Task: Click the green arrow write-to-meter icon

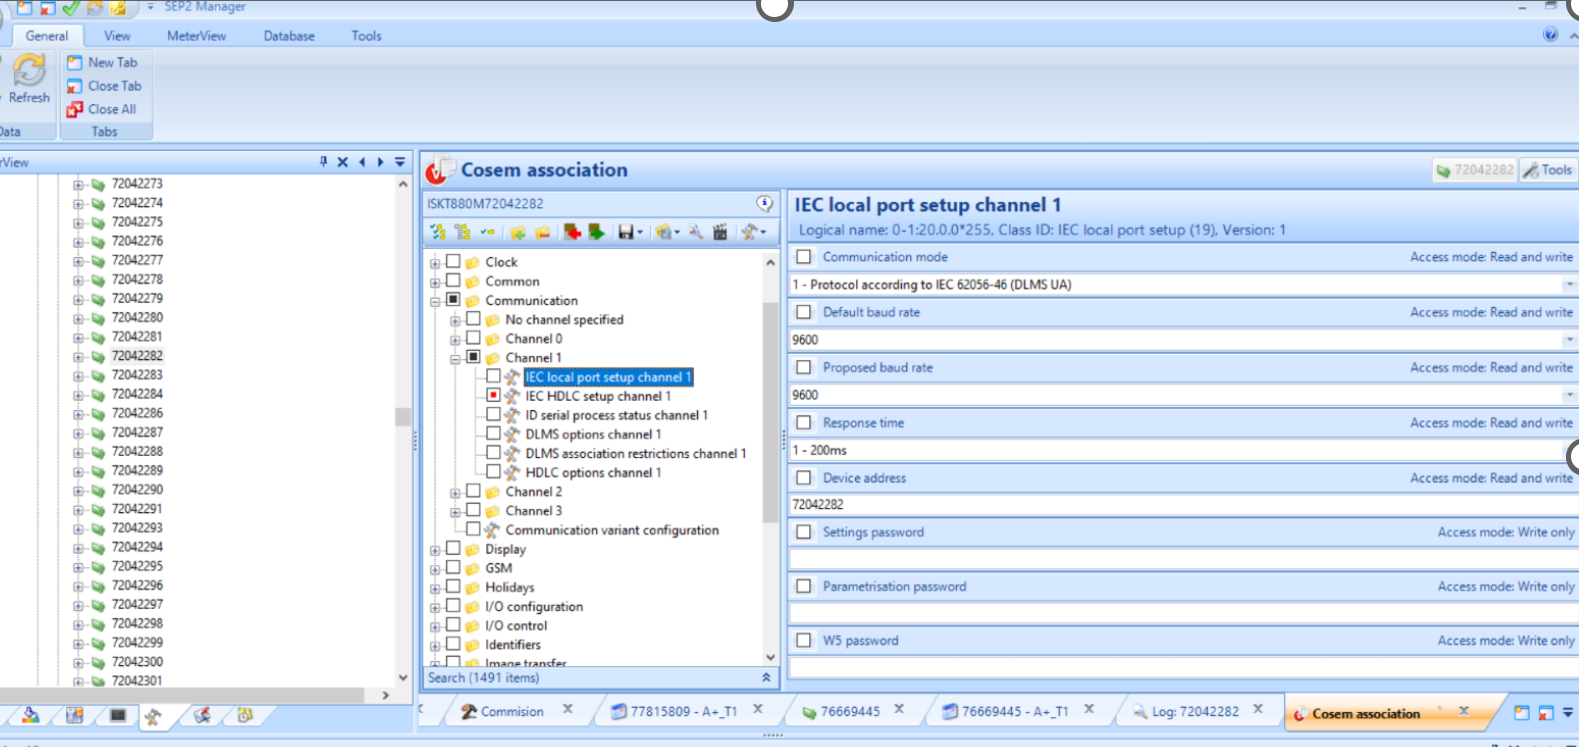Action: click(x=596, y=232)
